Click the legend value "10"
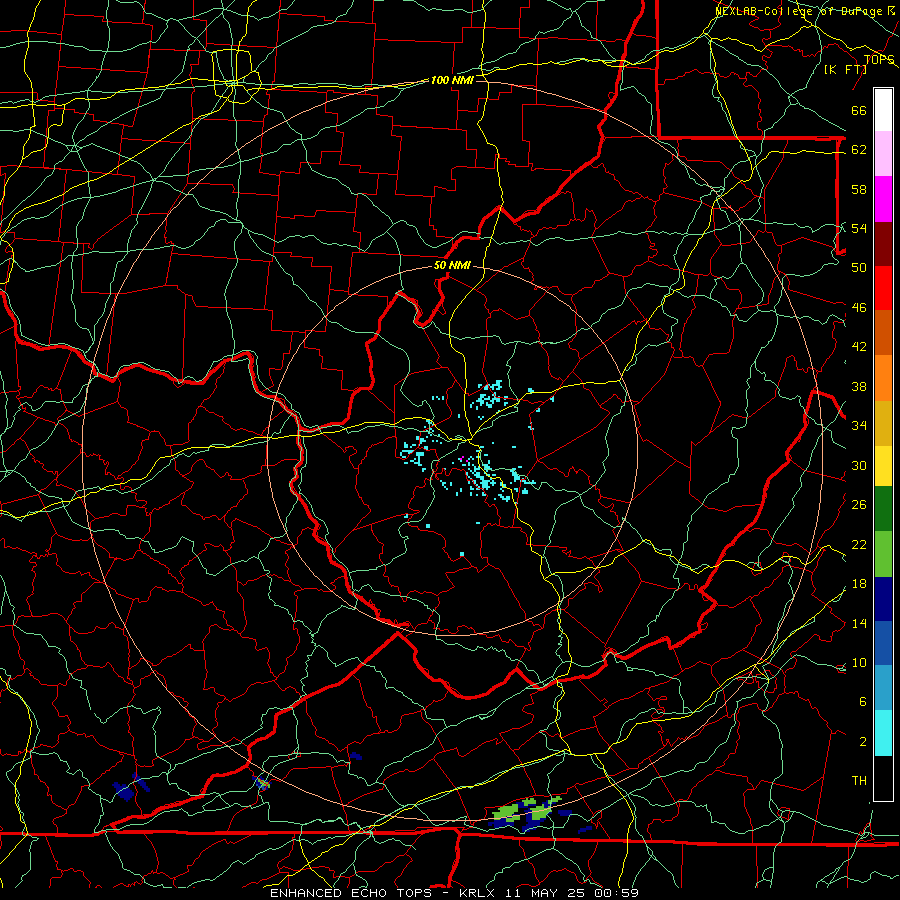 859,662
